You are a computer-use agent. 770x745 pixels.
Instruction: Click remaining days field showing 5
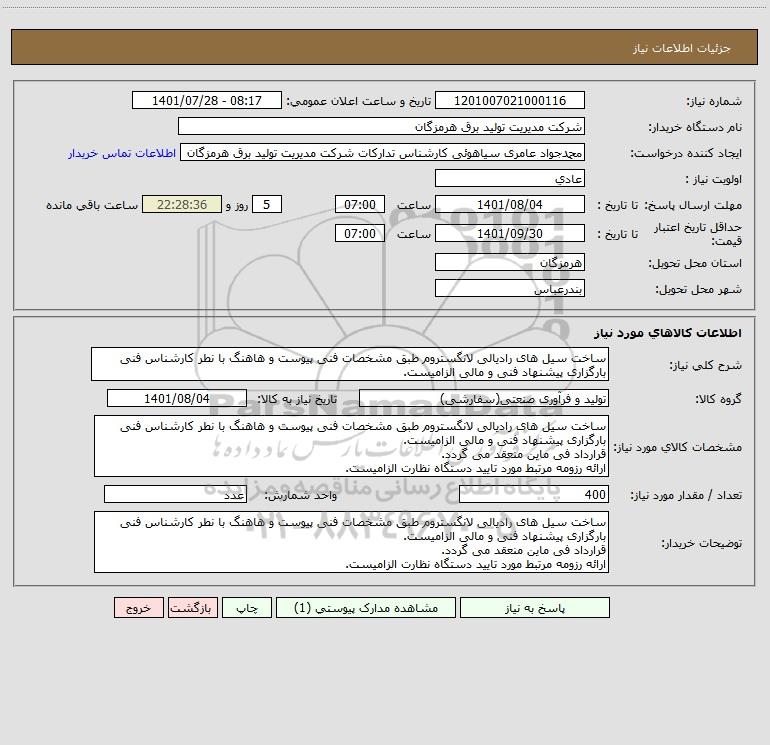(267, 204)
